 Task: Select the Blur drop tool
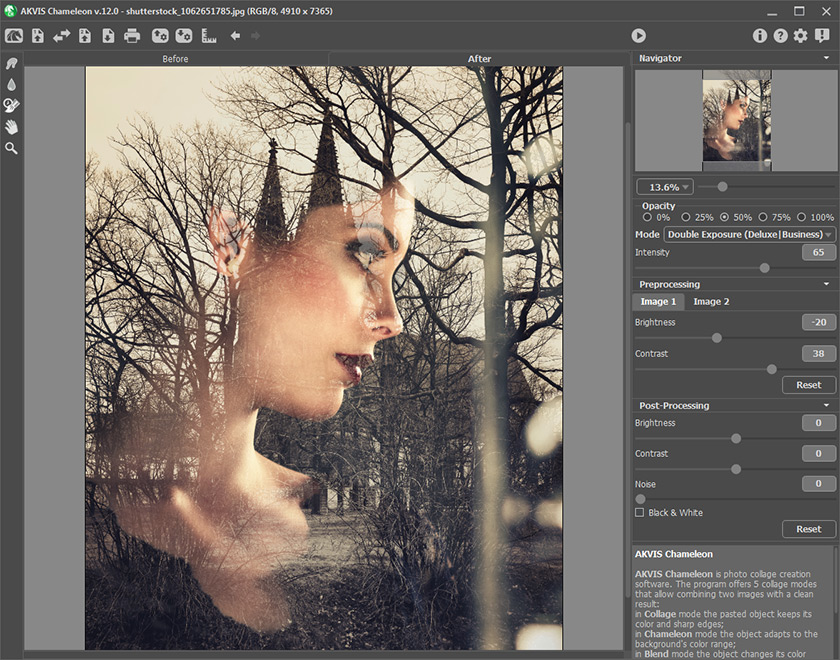pos(12,85)
